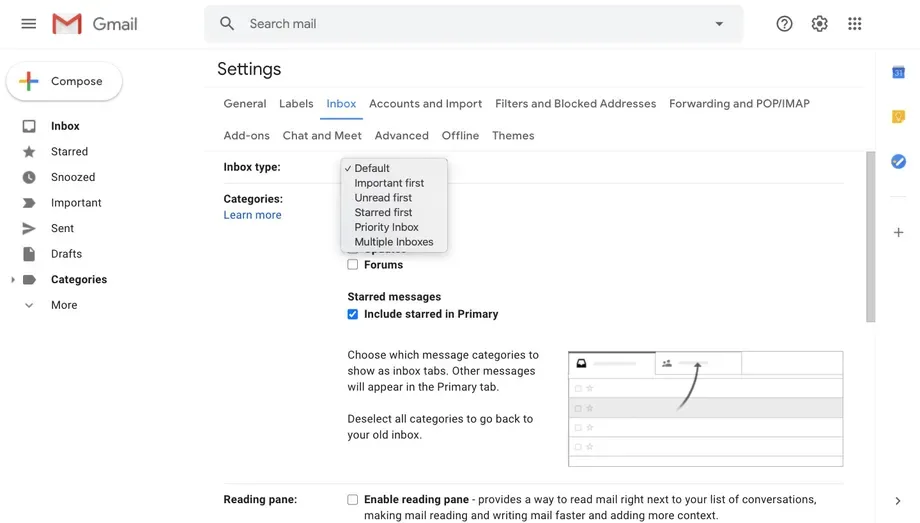Open Filters and Blocked Addresses tab

(x=576, y=103)
